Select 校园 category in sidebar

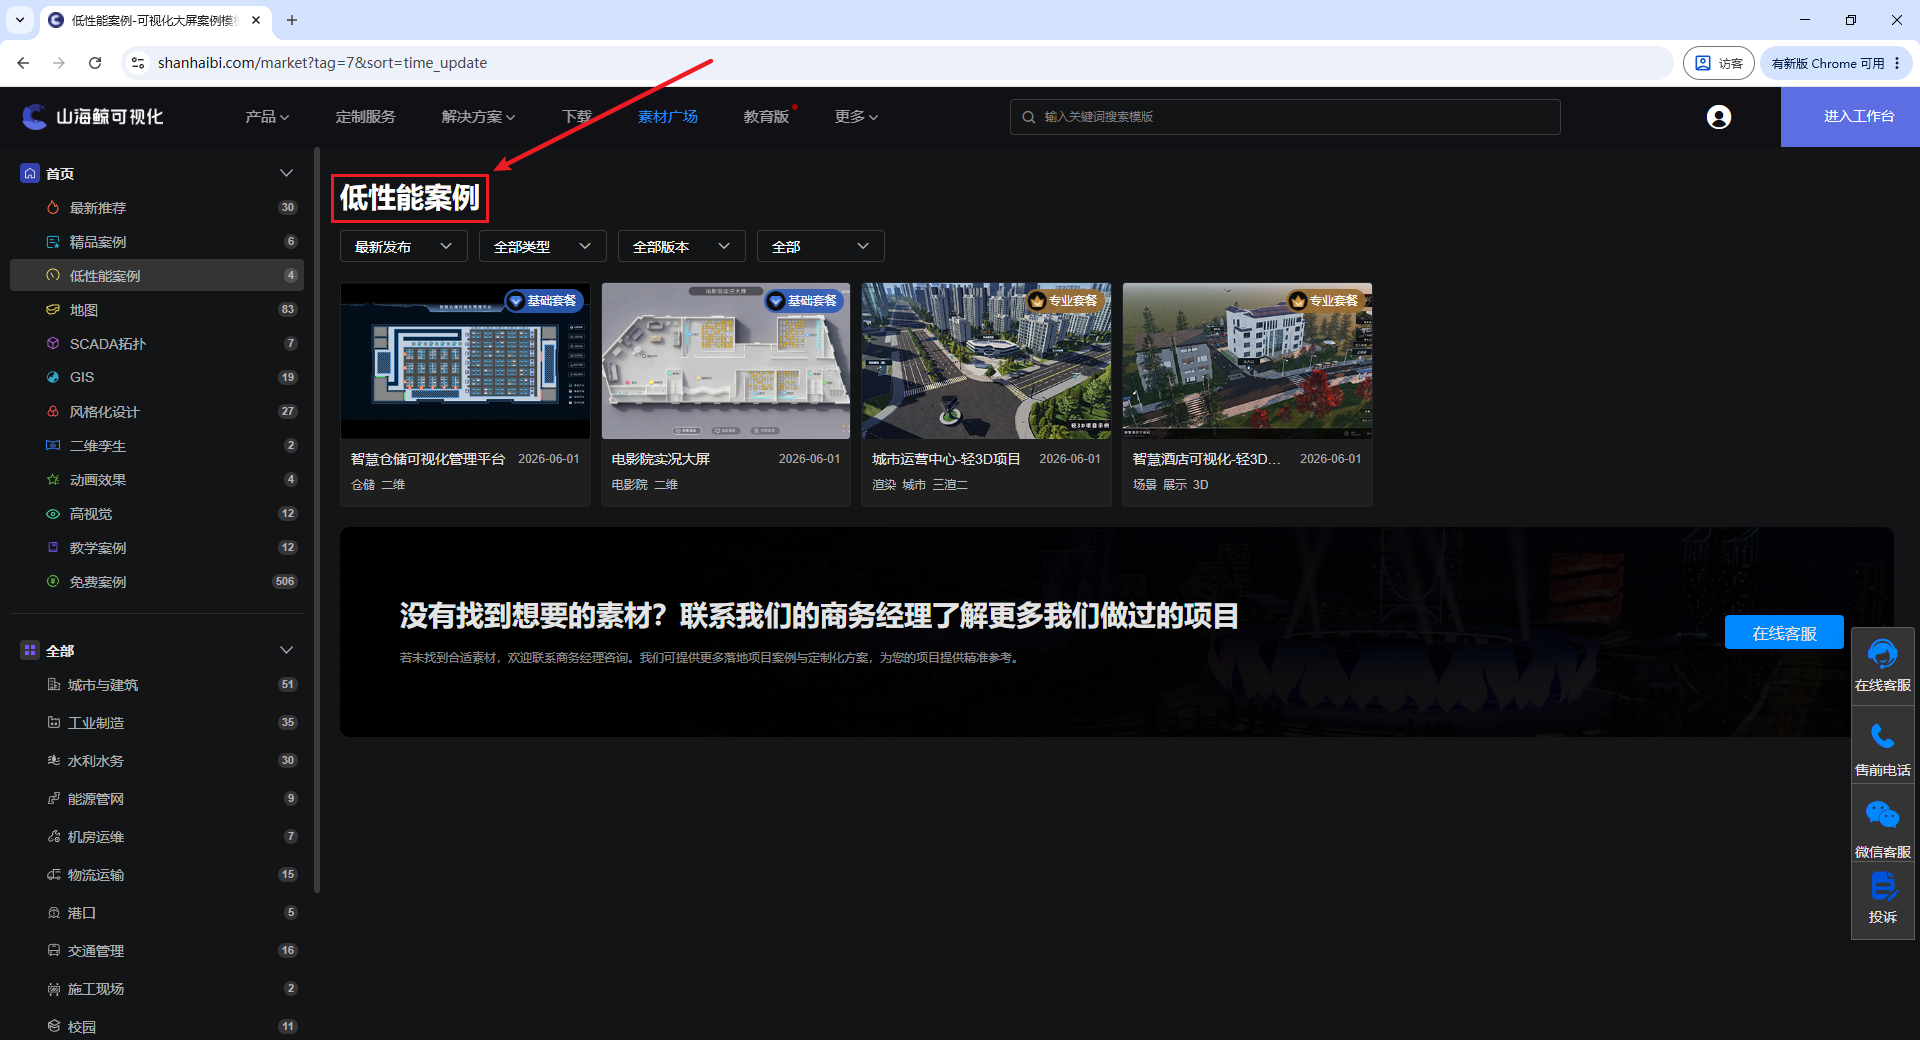[x=158, y=1026]
